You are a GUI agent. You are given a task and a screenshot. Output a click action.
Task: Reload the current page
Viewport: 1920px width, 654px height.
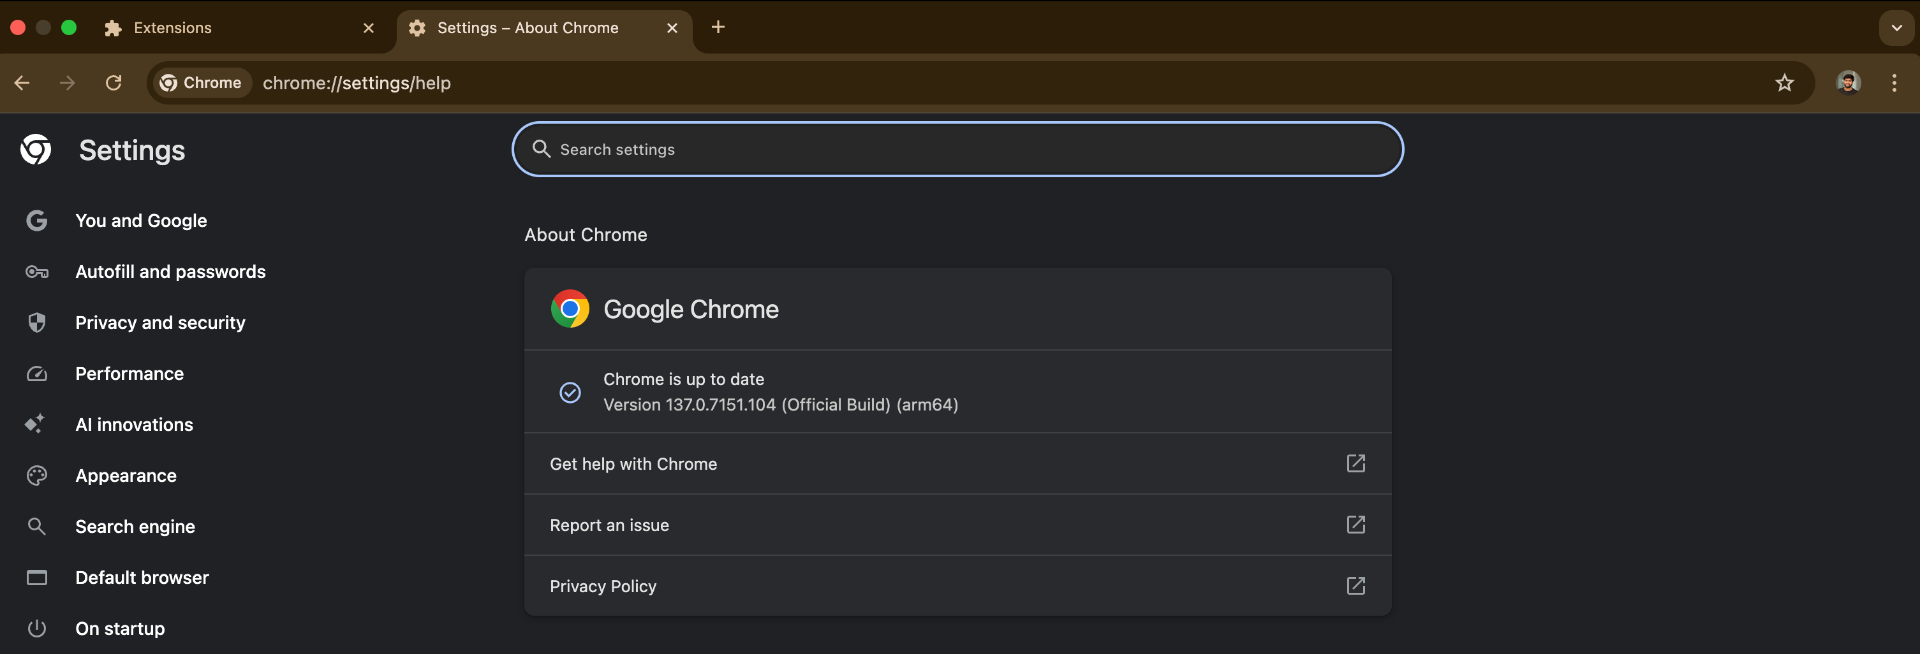tap(113, 83)
